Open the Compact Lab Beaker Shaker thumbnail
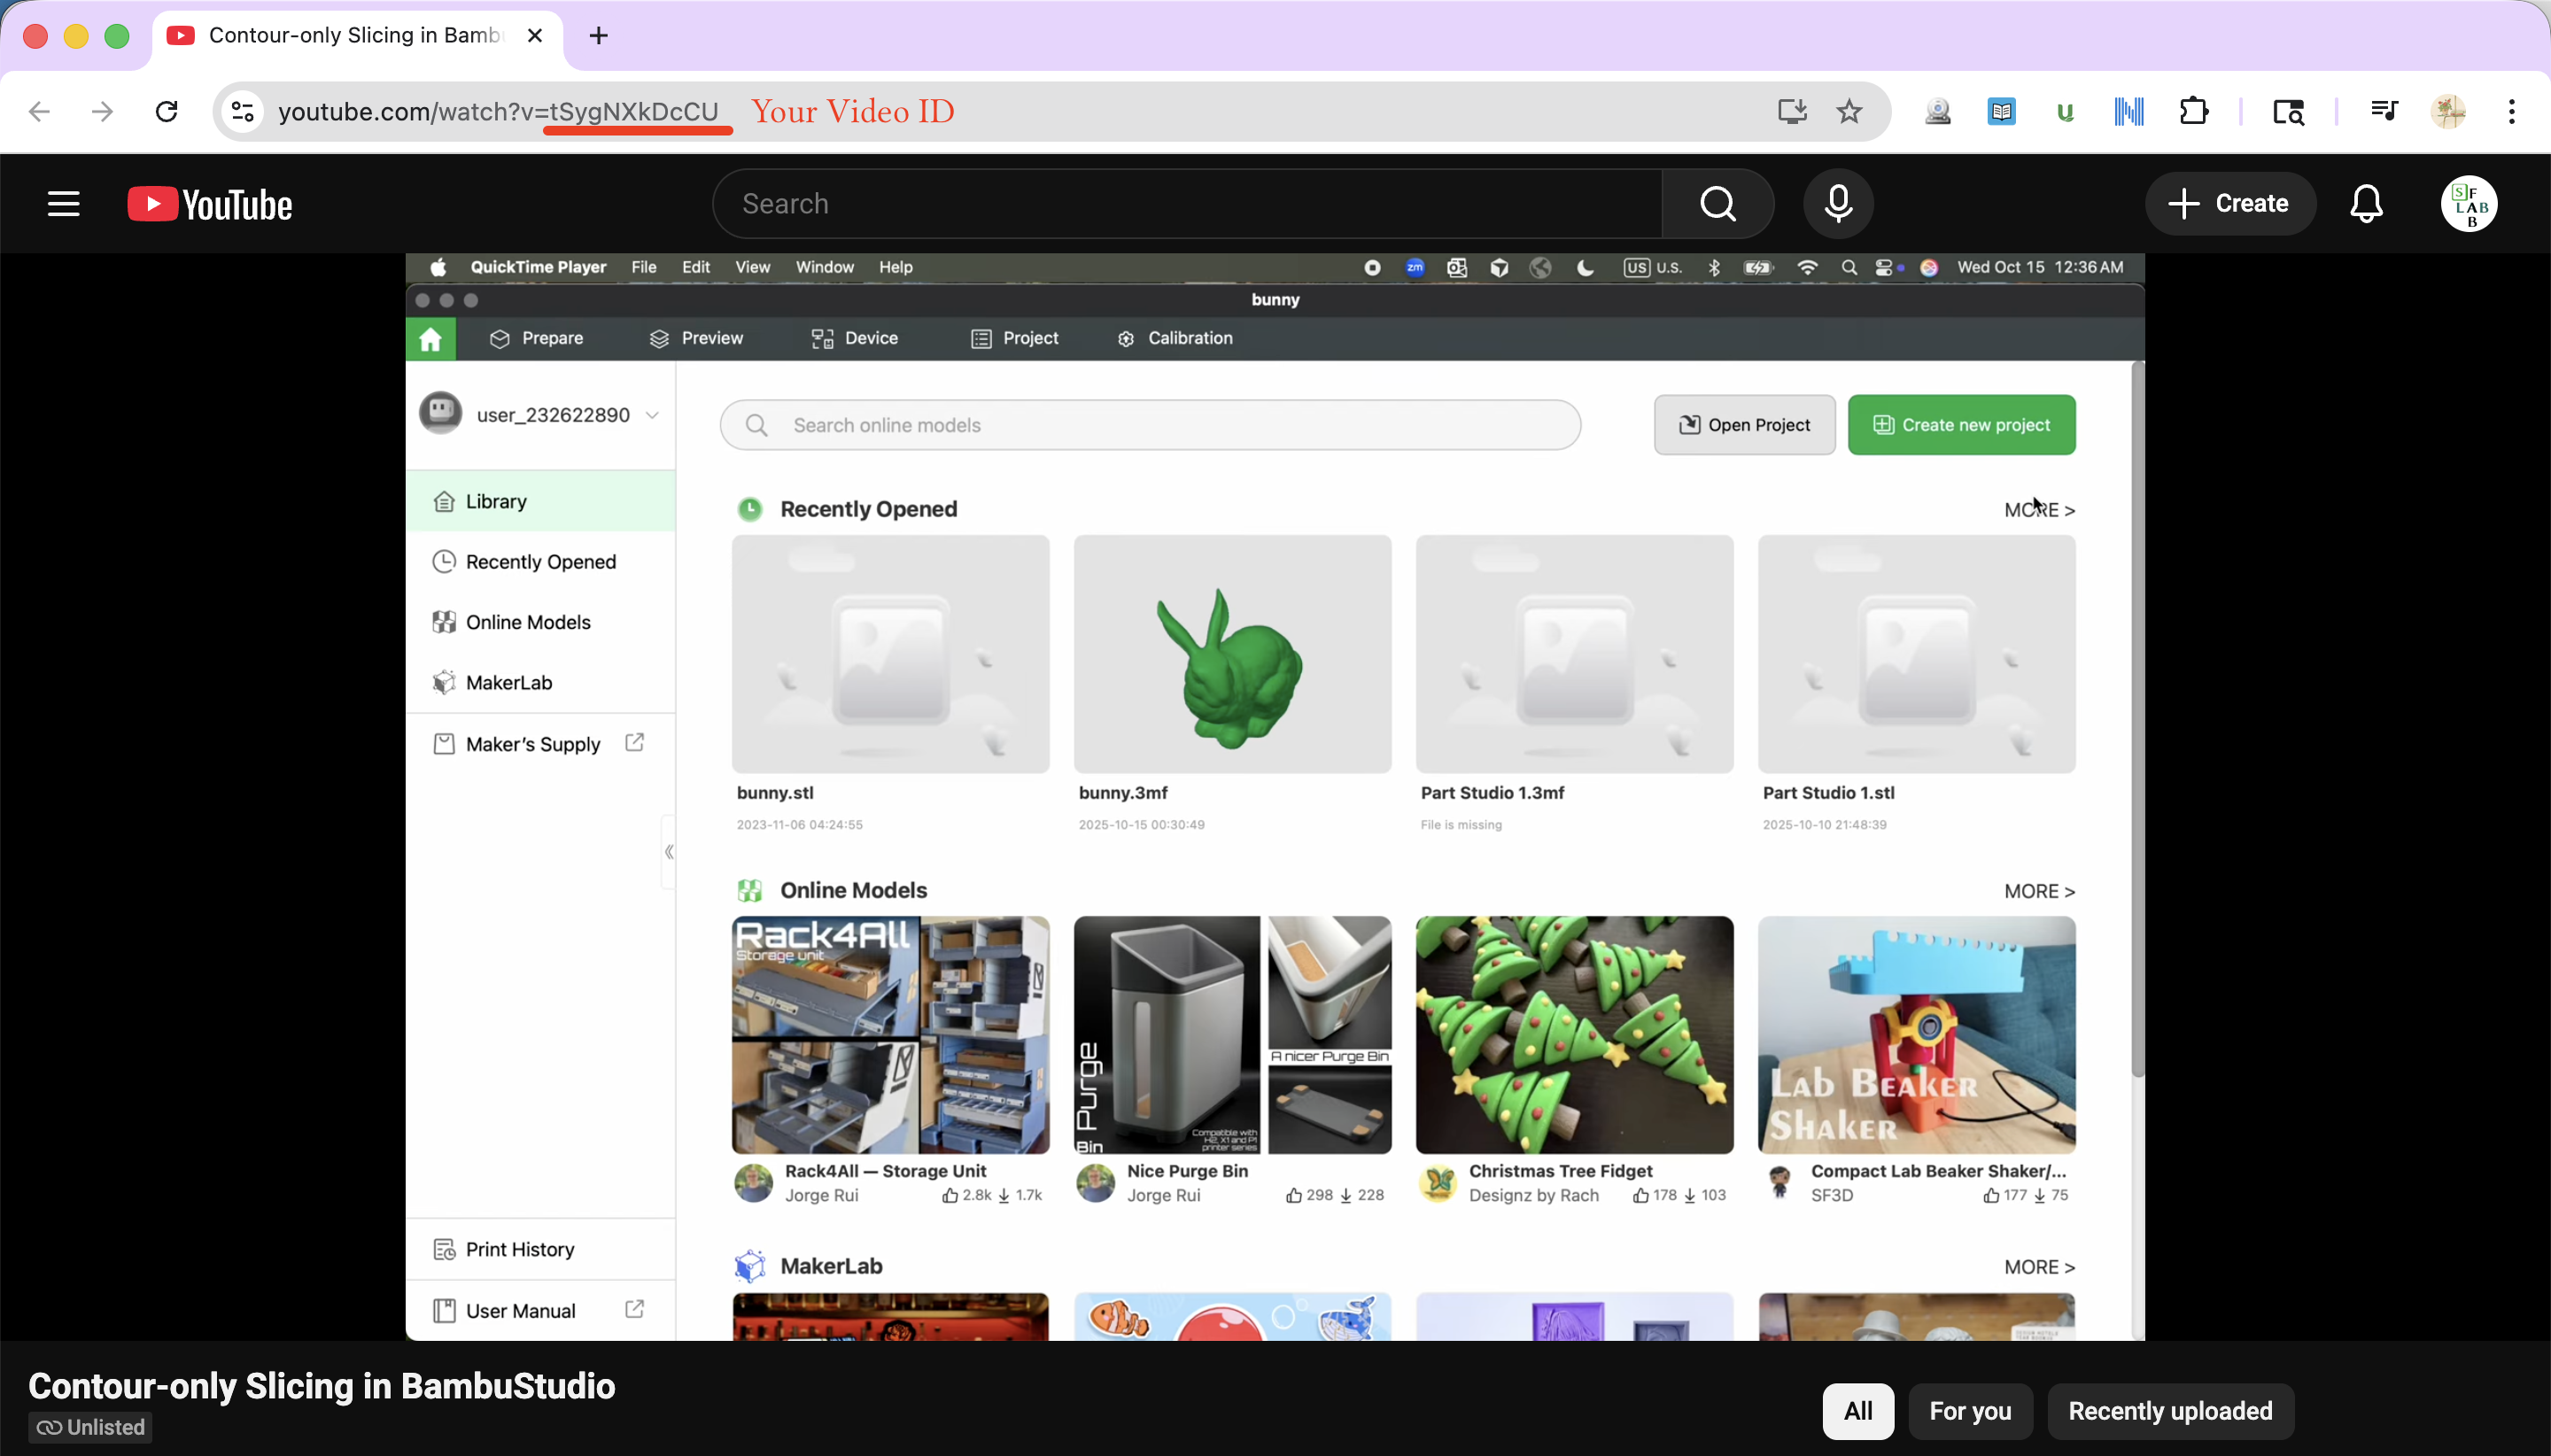Screen dimensions: 2551x1456 [1916, 1035]
